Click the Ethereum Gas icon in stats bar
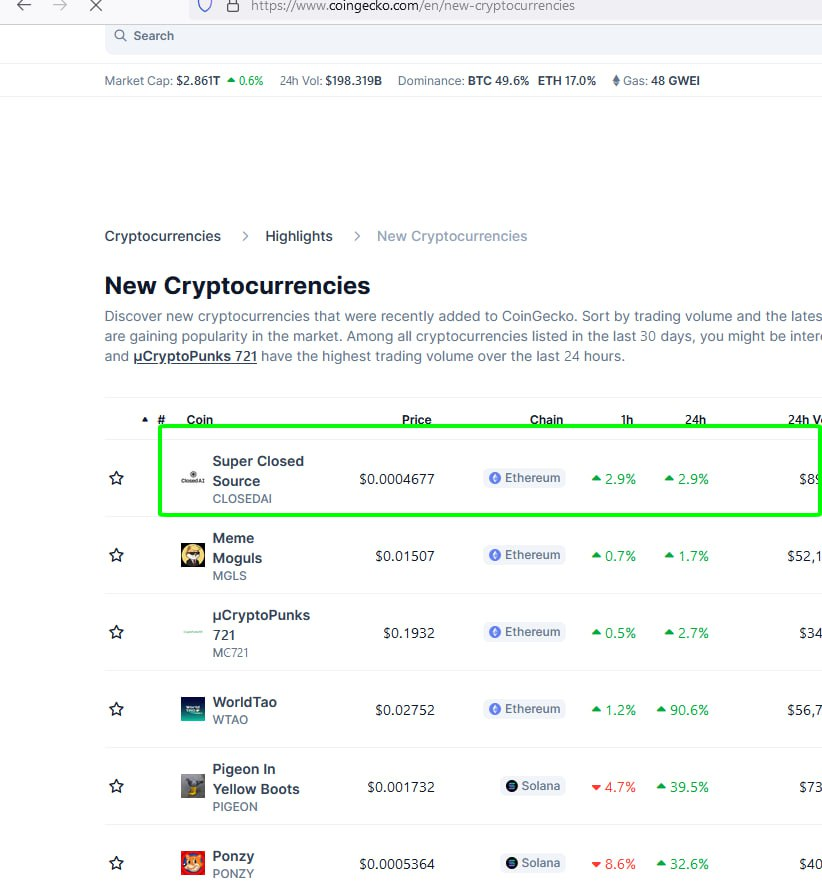Screen dimensions: 822x896 pos(616,81)
